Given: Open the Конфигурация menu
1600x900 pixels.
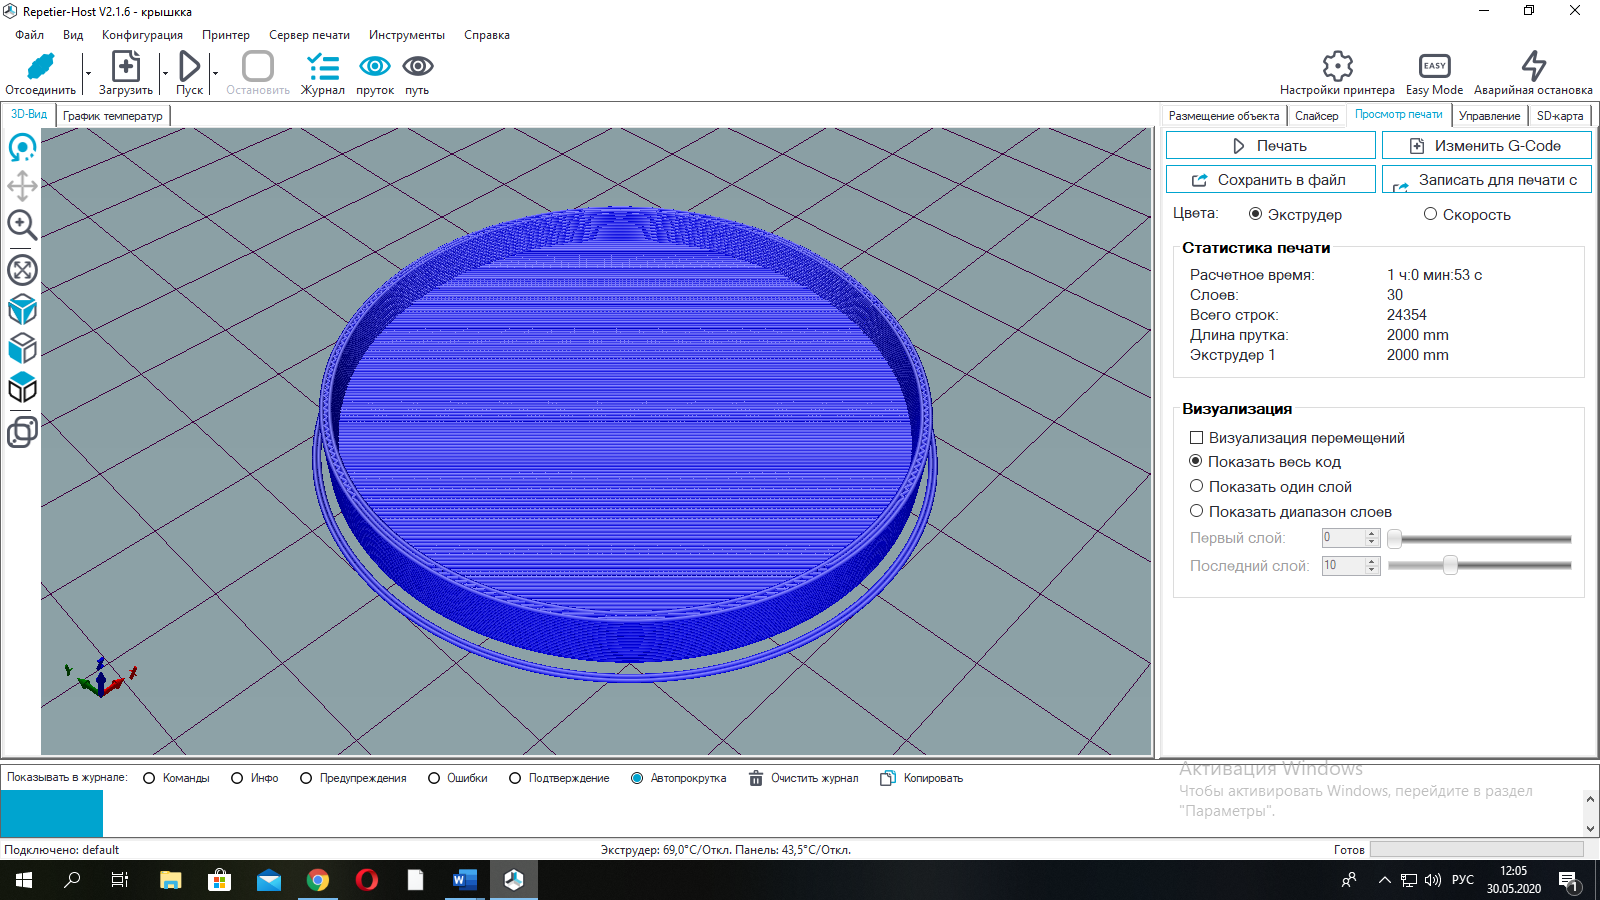Looking at the screenshot, I should click(142, 35).
